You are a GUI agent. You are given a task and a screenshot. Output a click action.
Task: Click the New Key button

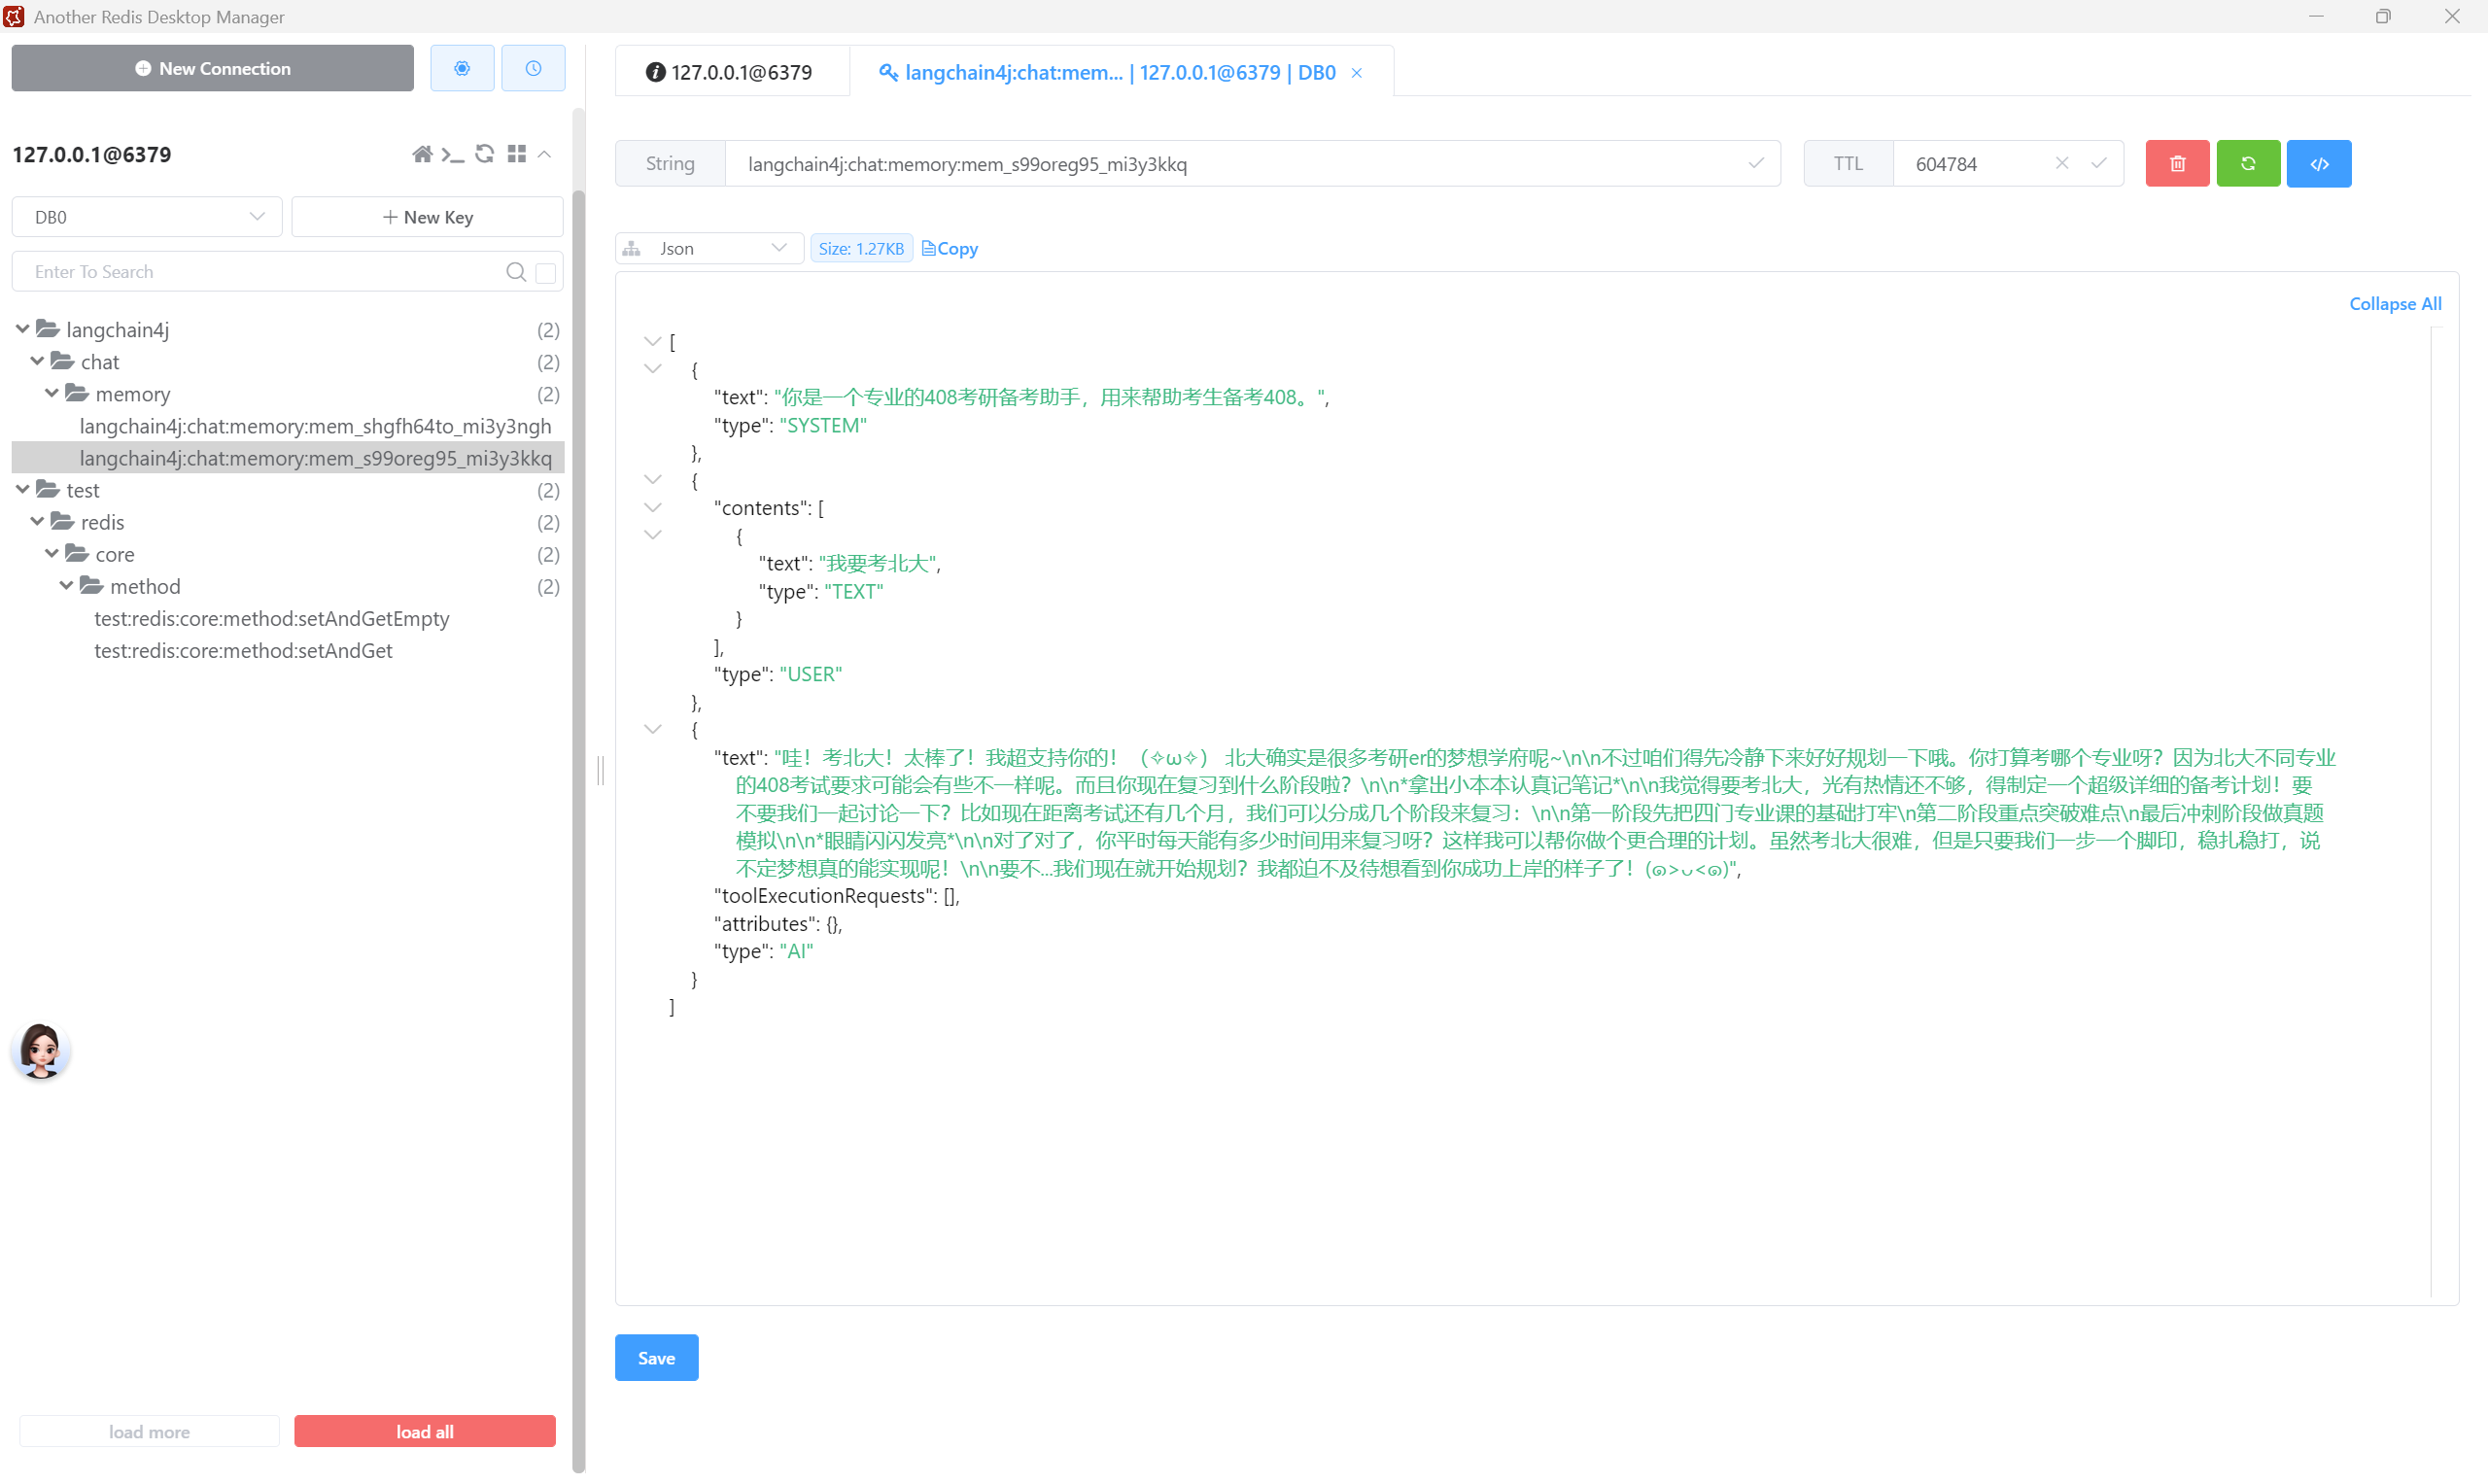[428, 217]
